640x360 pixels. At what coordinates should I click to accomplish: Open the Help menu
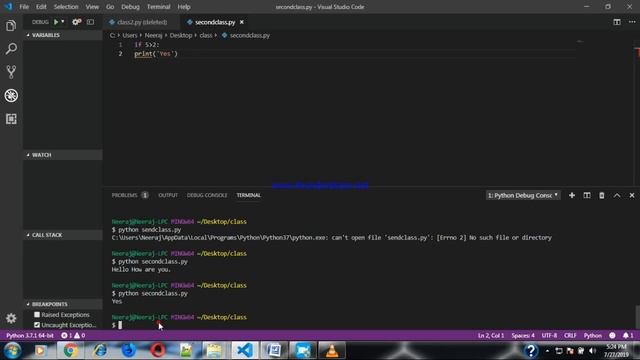pos(184,7)
